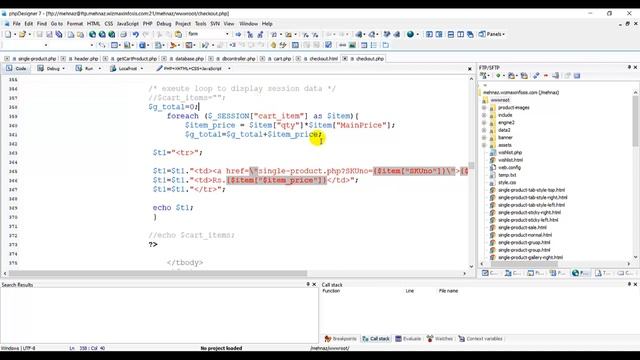Image resolution: width=640 pixels, height=360 pixels.
Task: Switch to the cart.php tab
Action: [x=282, y=59]
